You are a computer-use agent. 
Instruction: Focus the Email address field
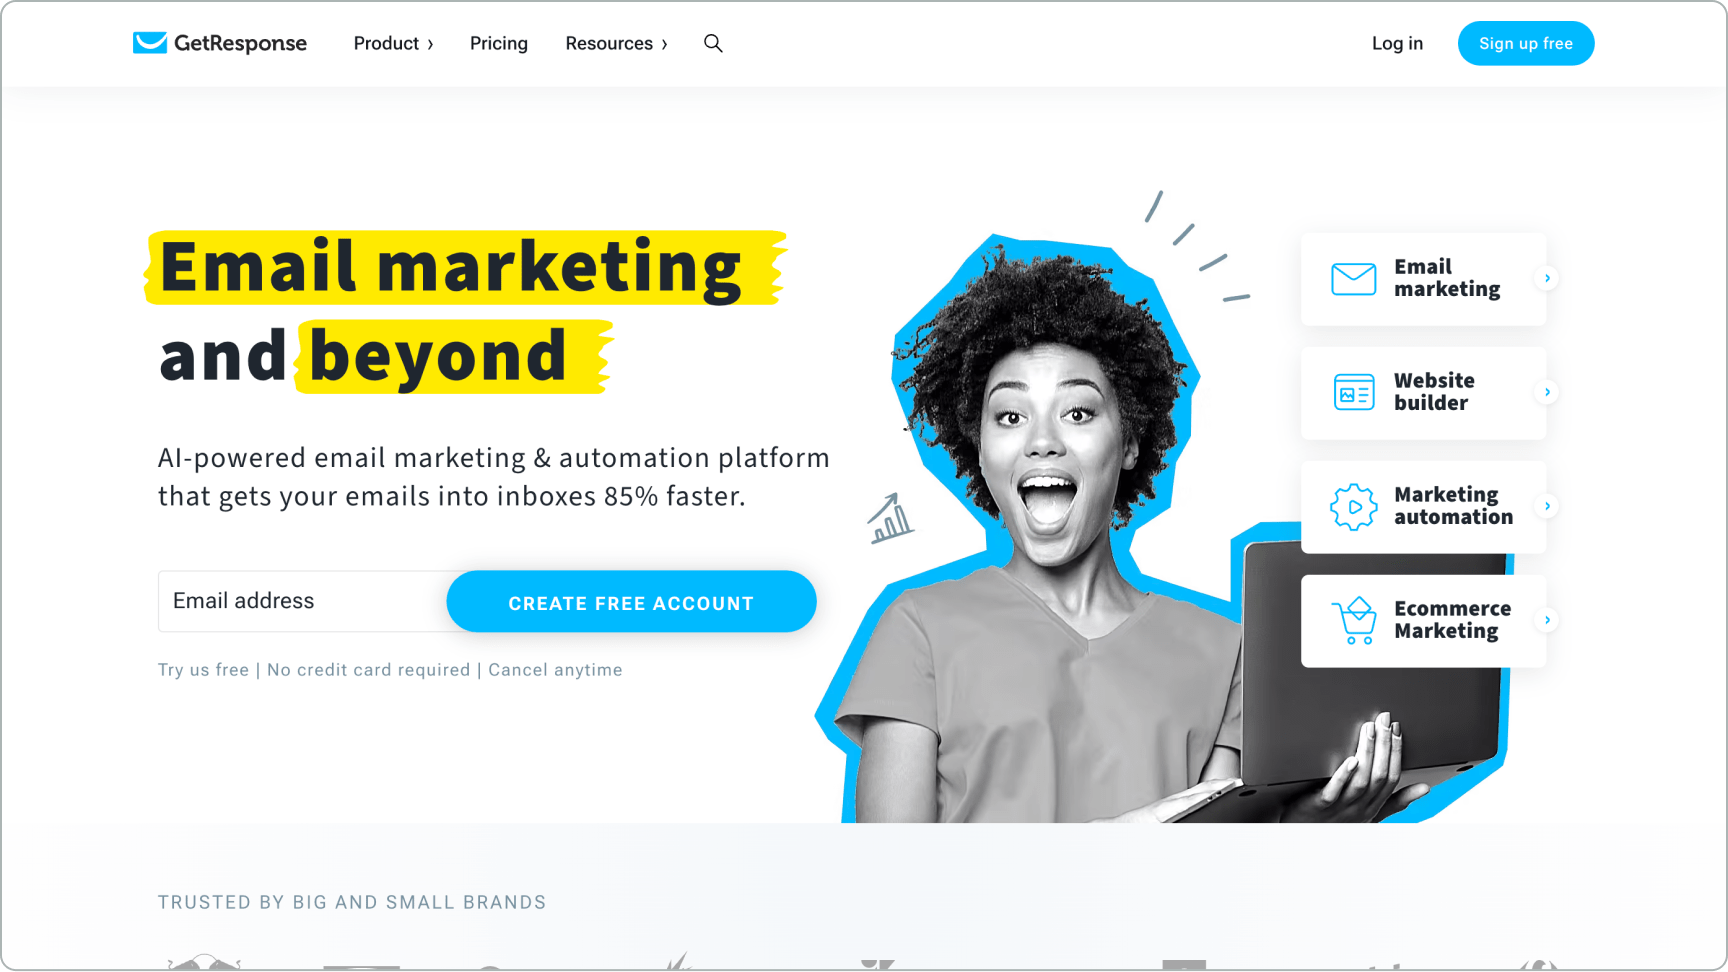[x=303, y=602]
